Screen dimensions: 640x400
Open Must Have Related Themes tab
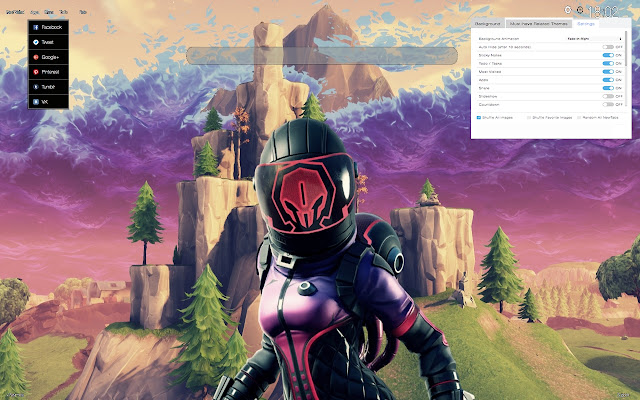tap(538, 24)
